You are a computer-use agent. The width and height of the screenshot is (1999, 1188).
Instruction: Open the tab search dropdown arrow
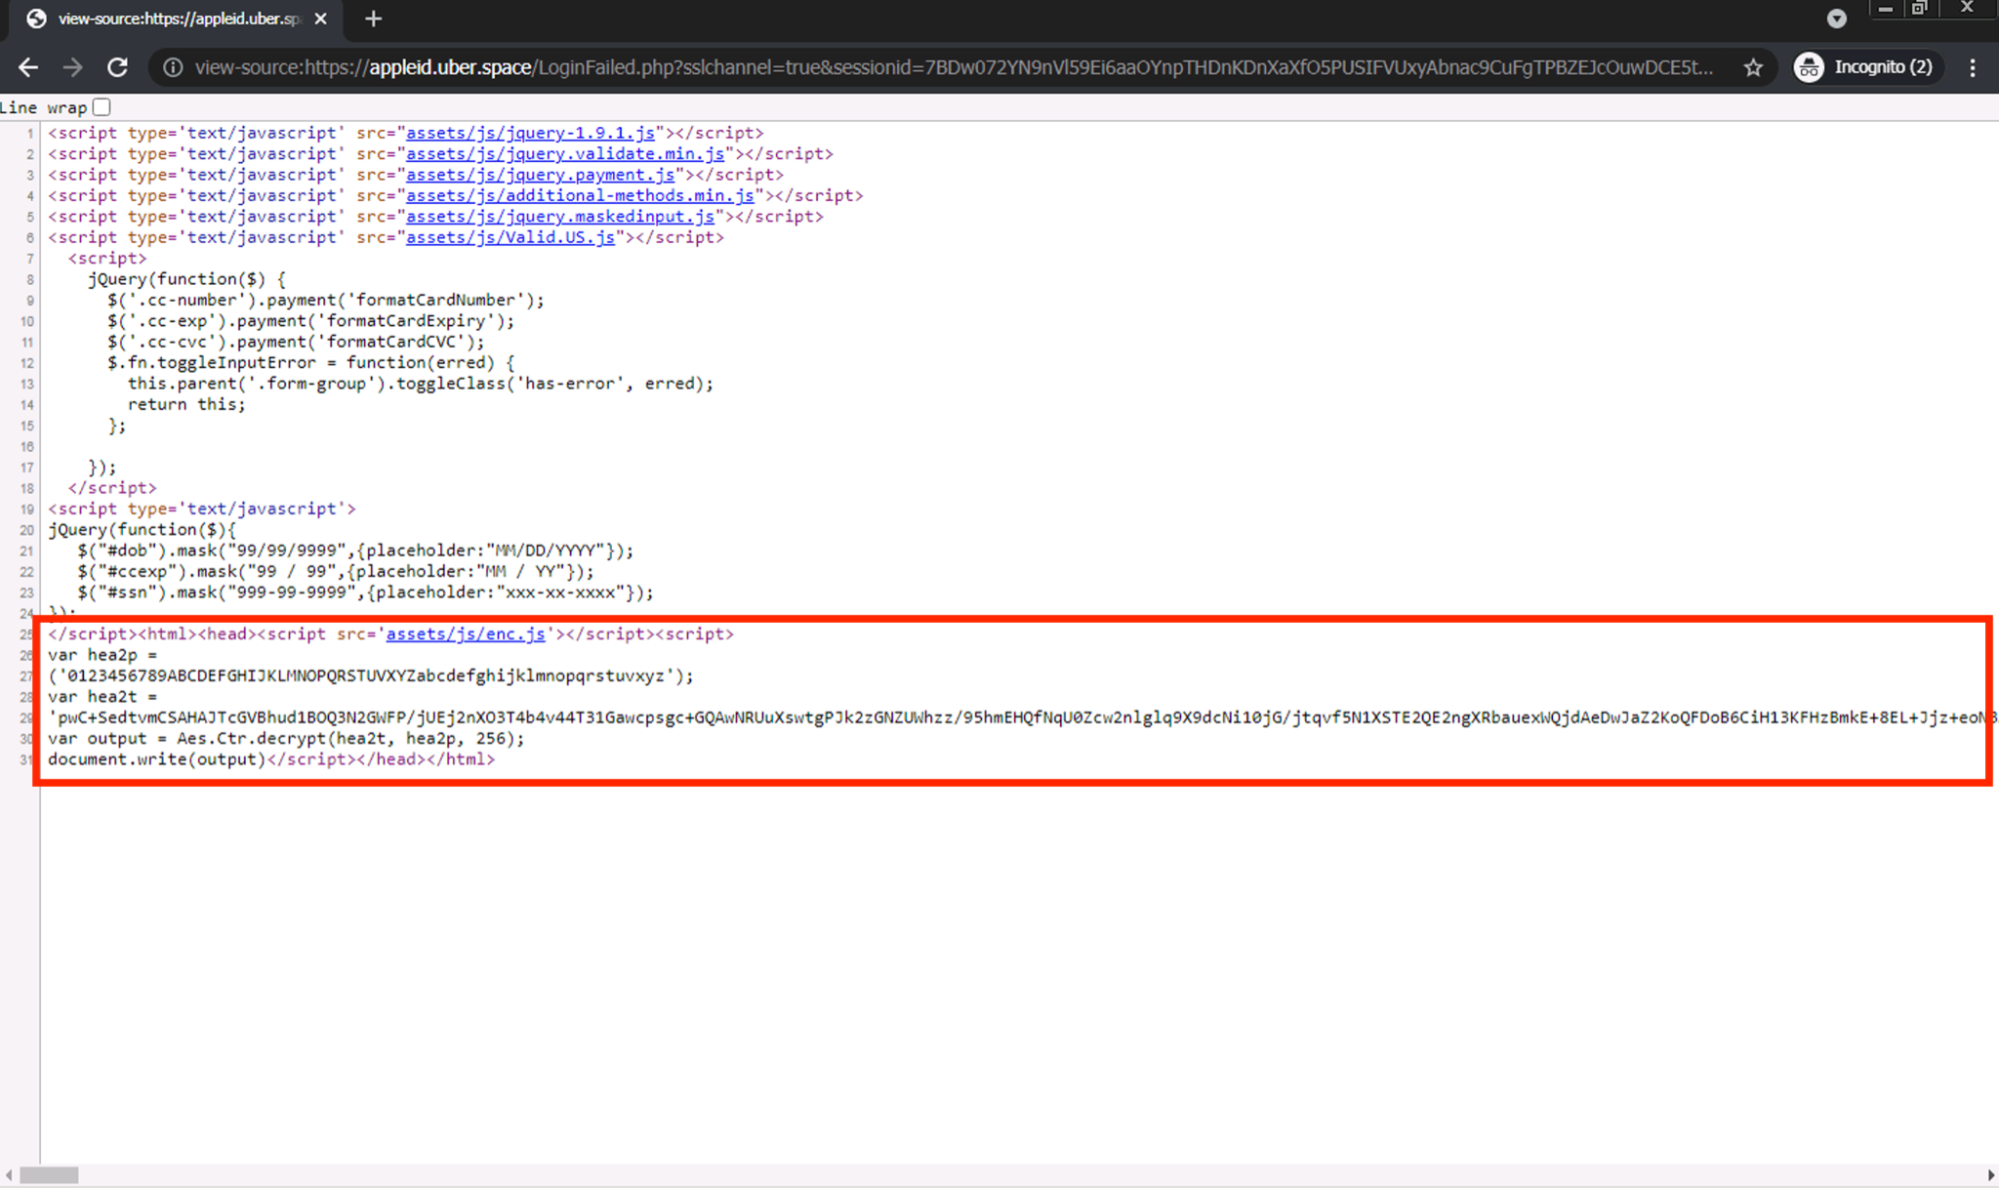pos(1836,19)
